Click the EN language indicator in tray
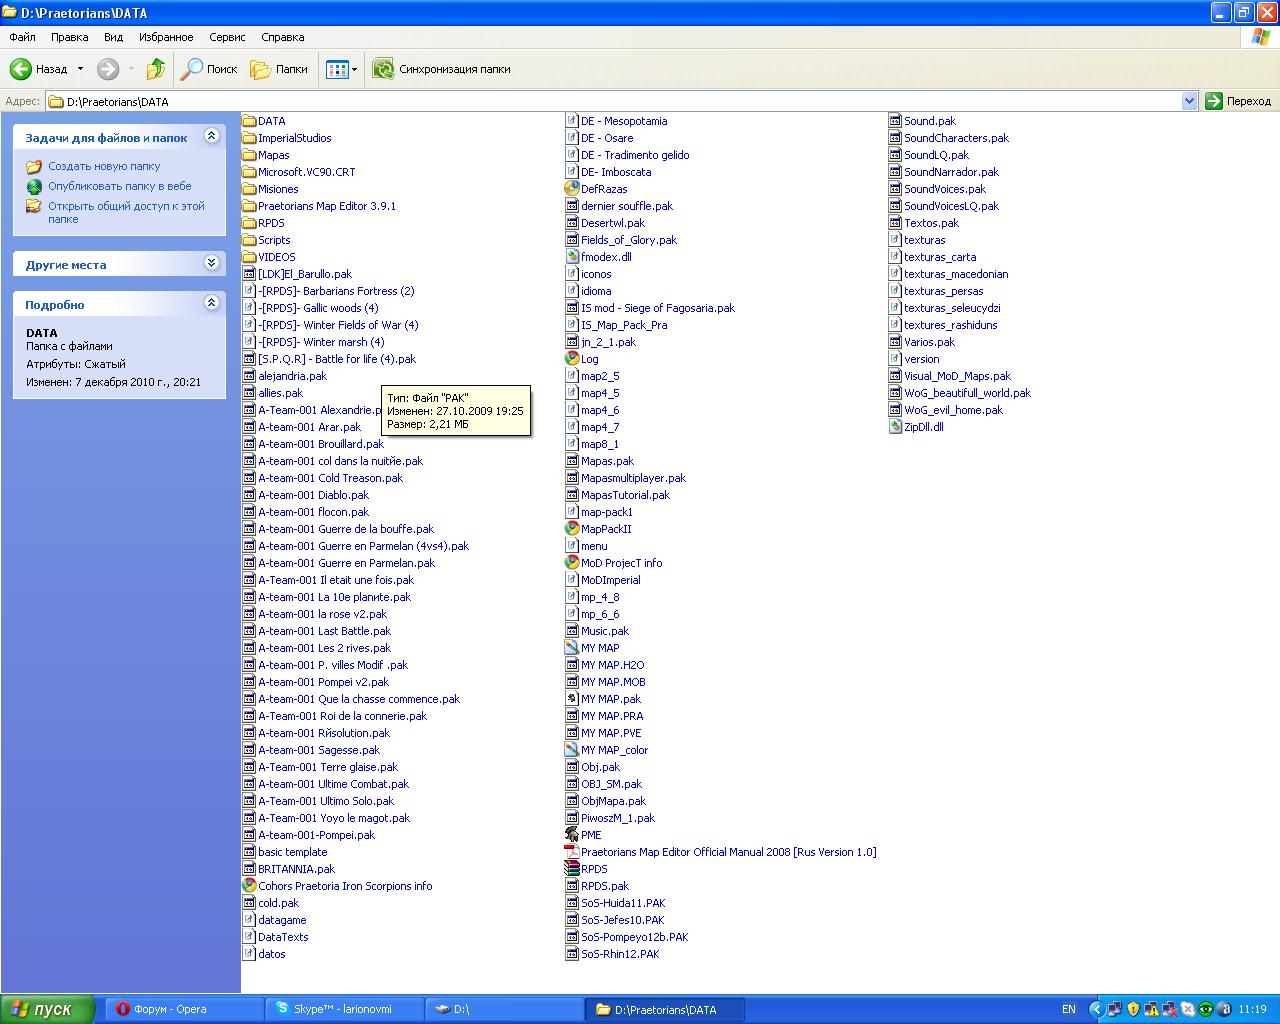The width and height of the screenshot is (1280, 1024). pos(1069,1010)
